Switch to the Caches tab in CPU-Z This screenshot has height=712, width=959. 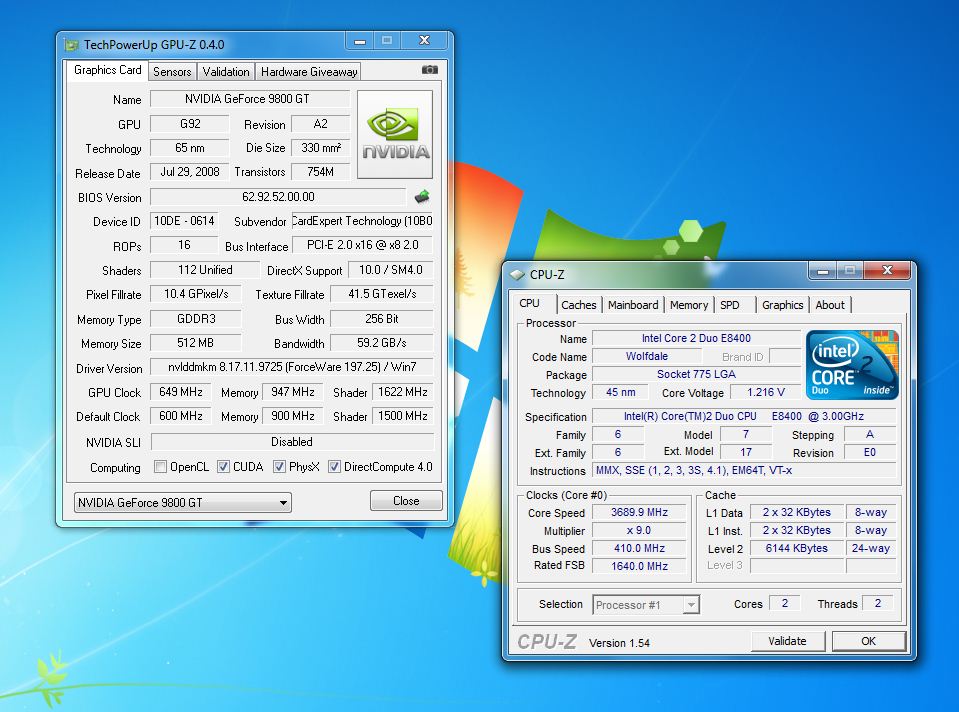pyautogui.click(x=578, y=305)
